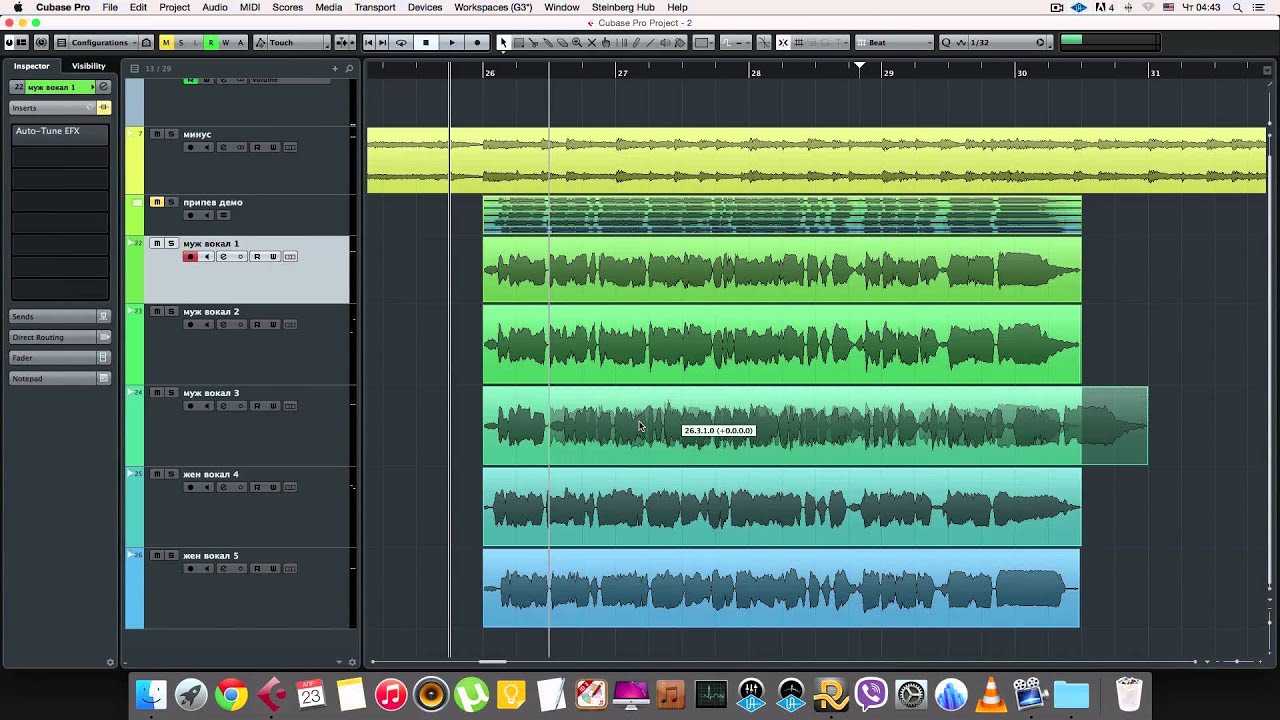Open iTunes from the Dock
Image resolution: width=1280 pixels, height=720 pixels.
pos(391,695)
